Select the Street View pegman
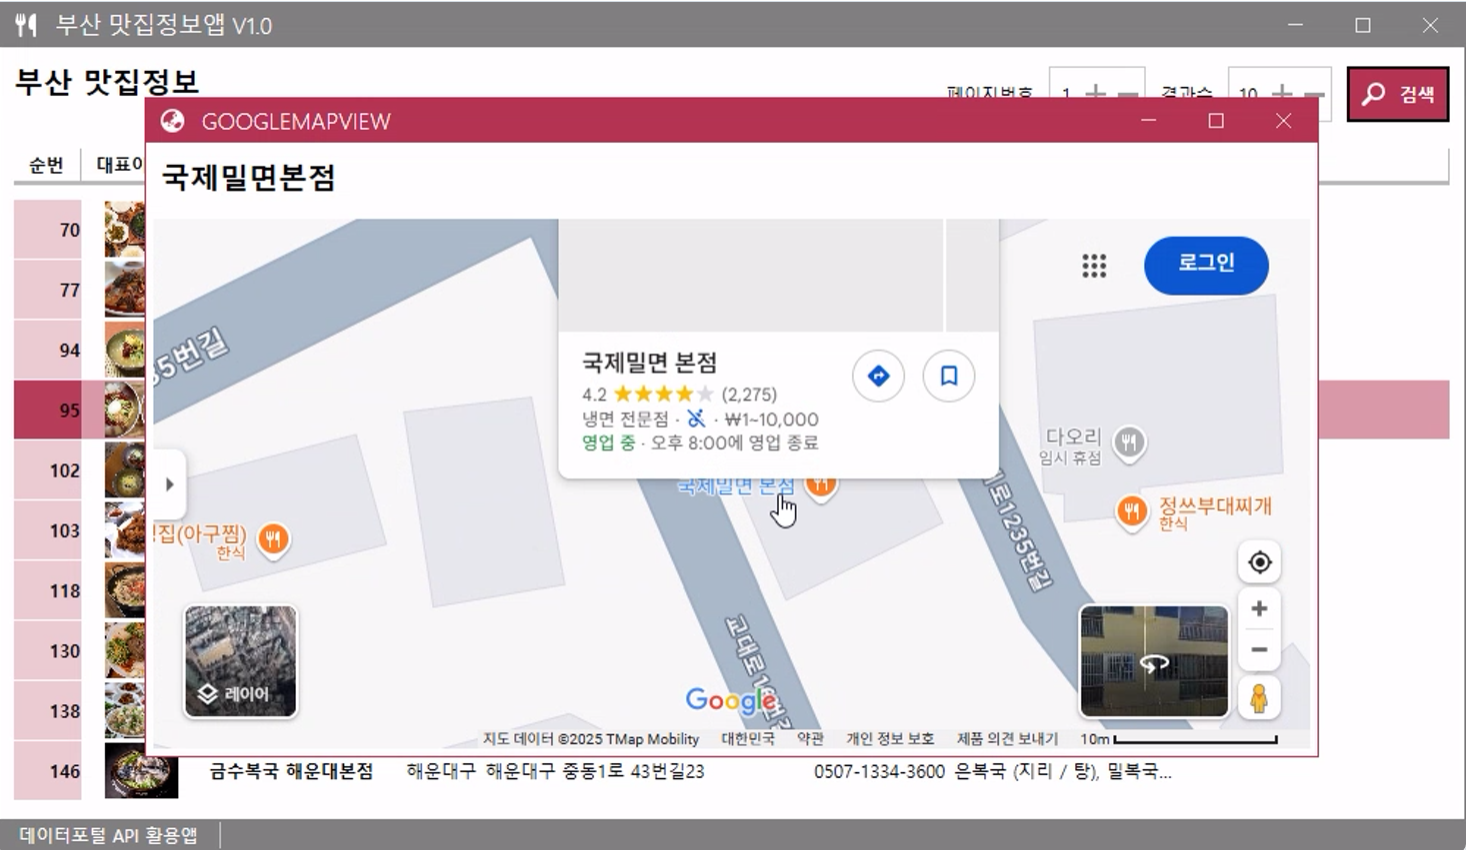 pyautogui.click(x=1259, y=697)
